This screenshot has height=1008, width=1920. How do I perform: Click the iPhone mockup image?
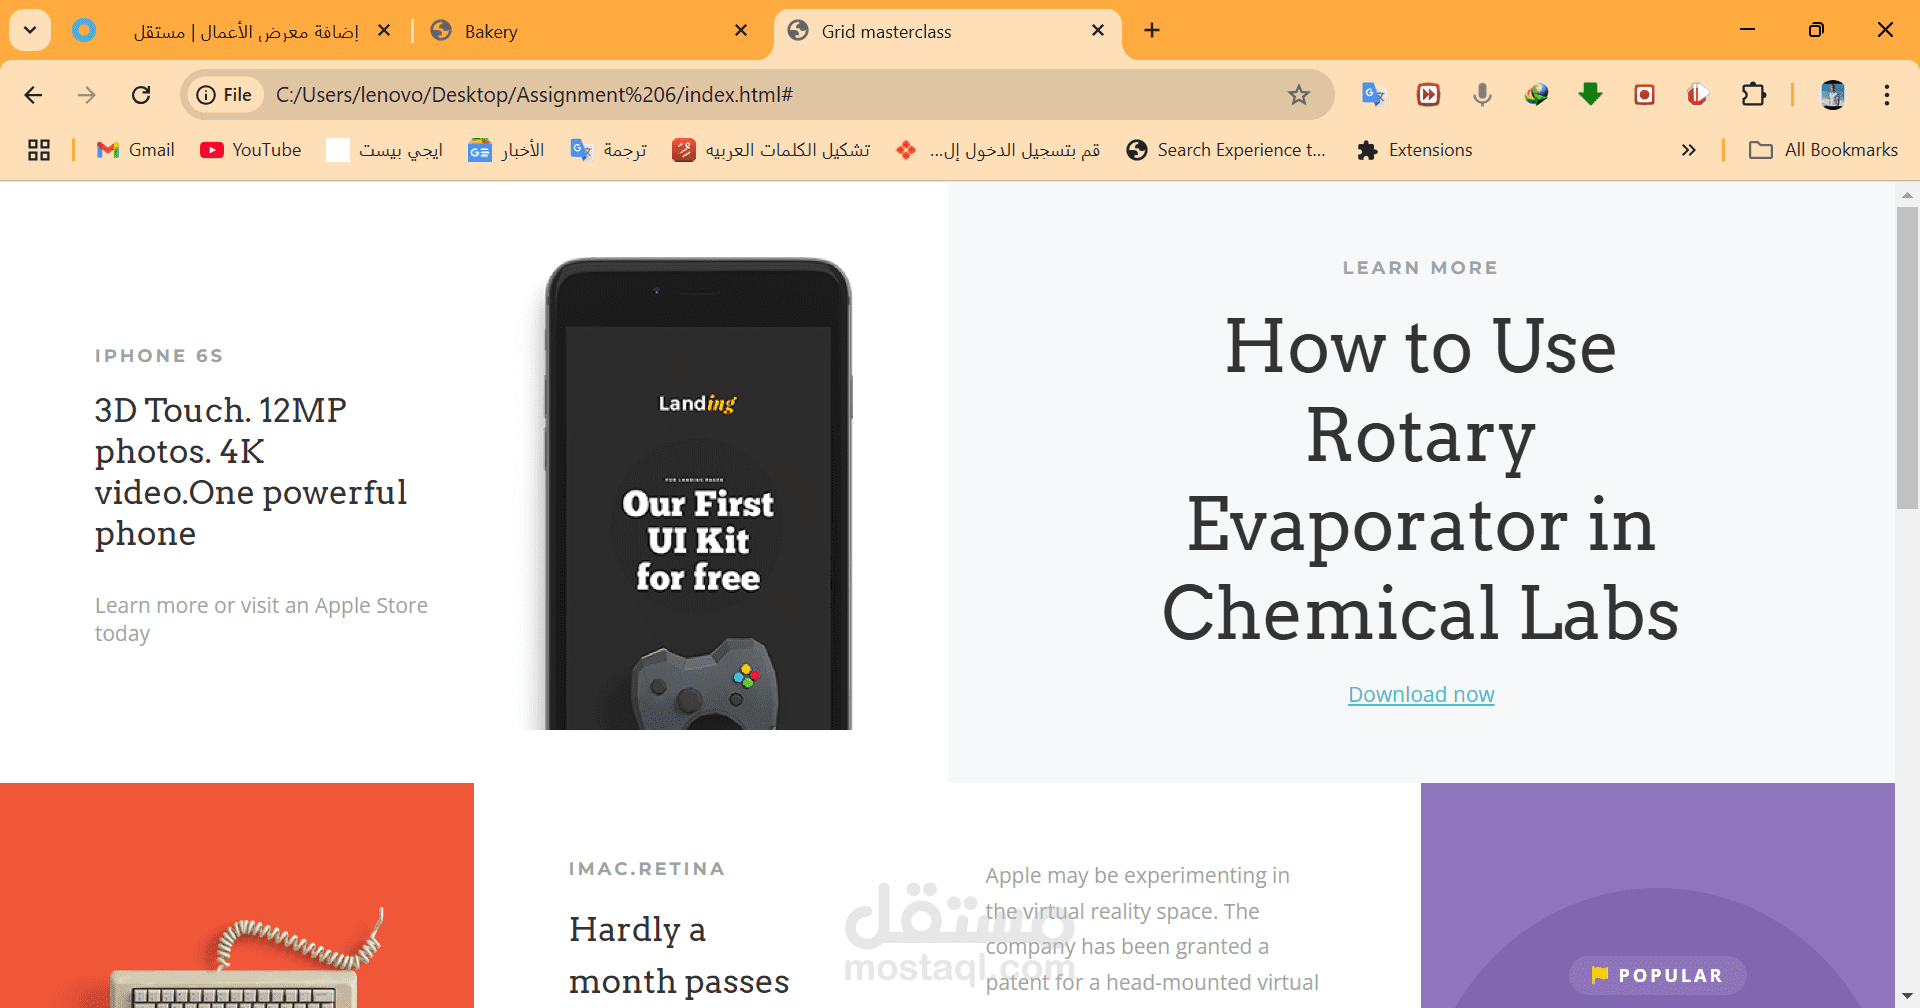(698, 494)
